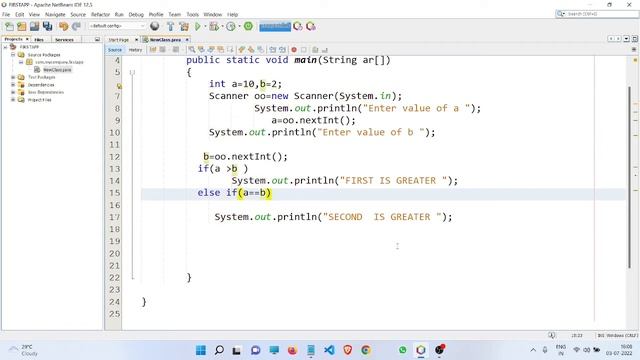The image size is (640, 360).
Task: Switch to the Start Page tab
Action: coord(119,40)
